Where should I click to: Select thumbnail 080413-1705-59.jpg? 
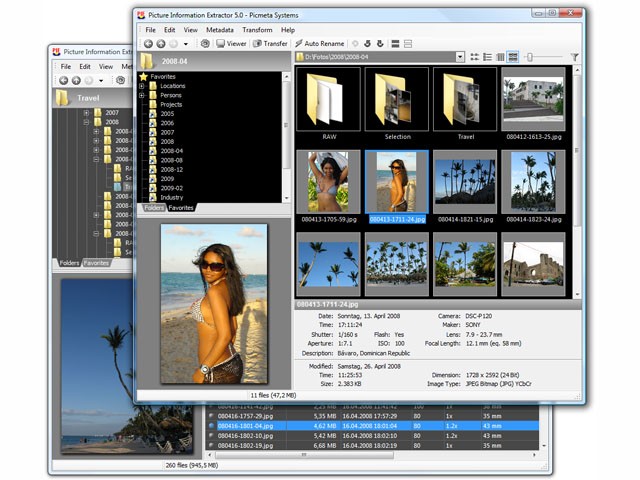pos(329,182)
